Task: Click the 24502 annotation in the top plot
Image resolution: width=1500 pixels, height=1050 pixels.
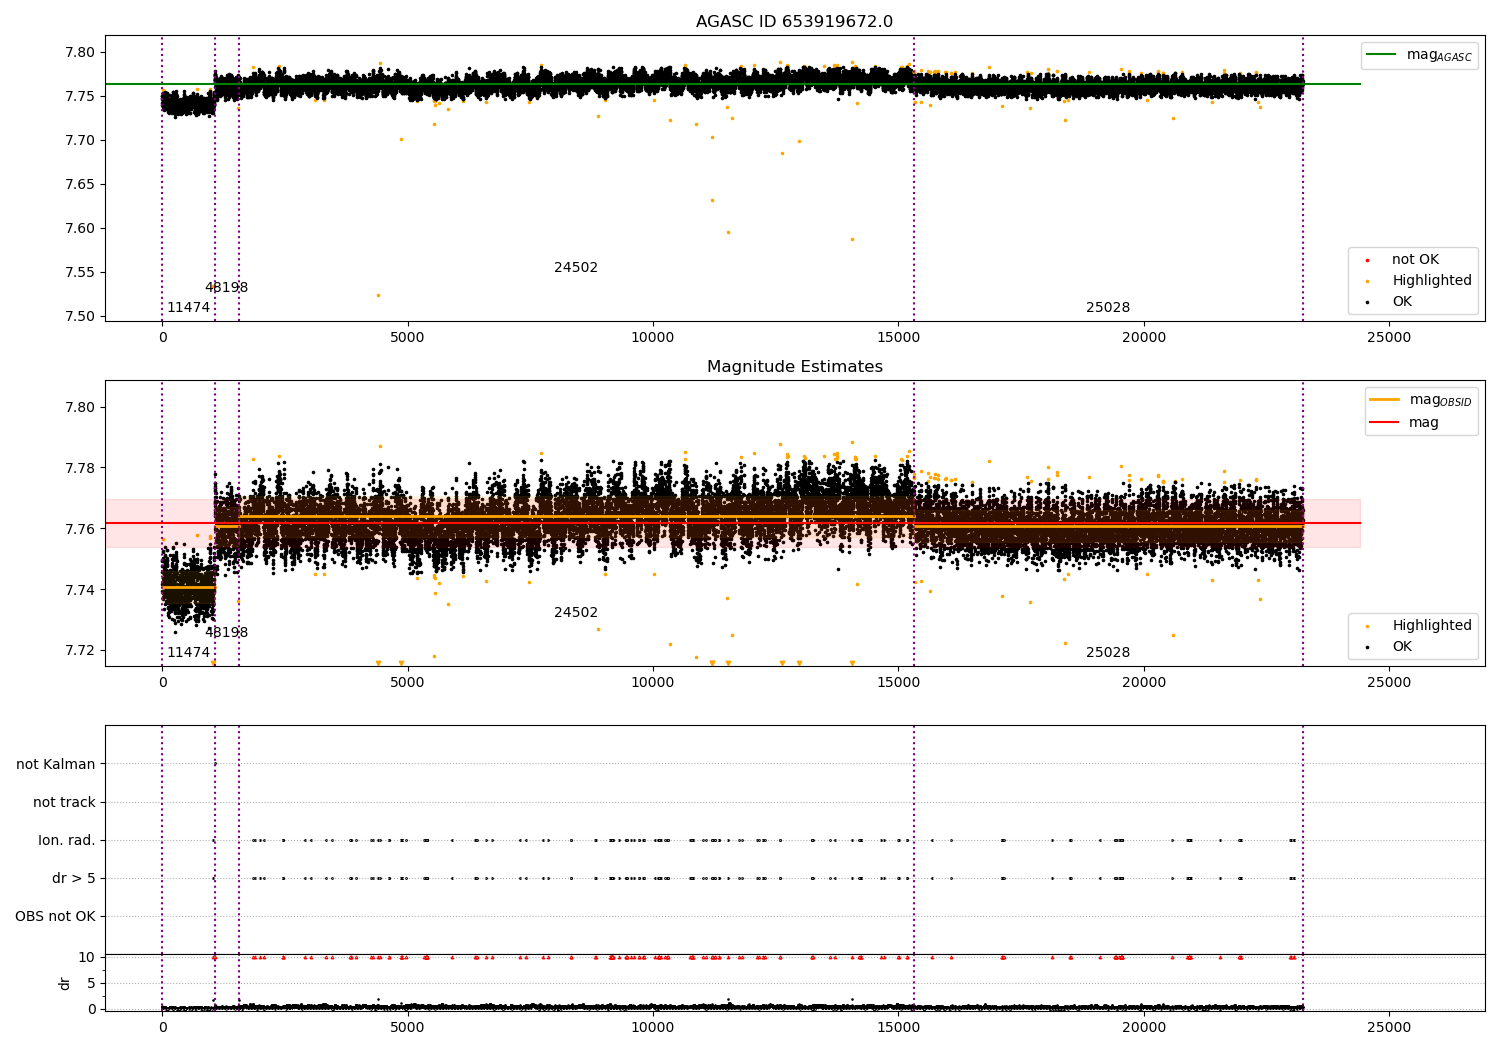Action: (x=576, y=268)
